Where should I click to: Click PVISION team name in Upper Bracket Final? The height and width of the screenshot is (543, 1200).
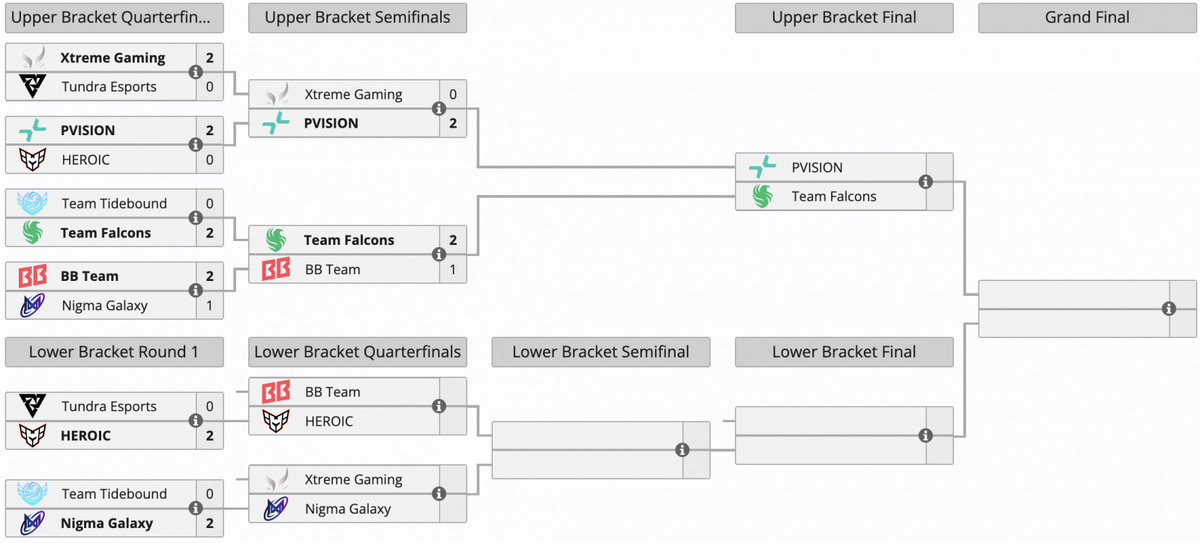[817, 167]
